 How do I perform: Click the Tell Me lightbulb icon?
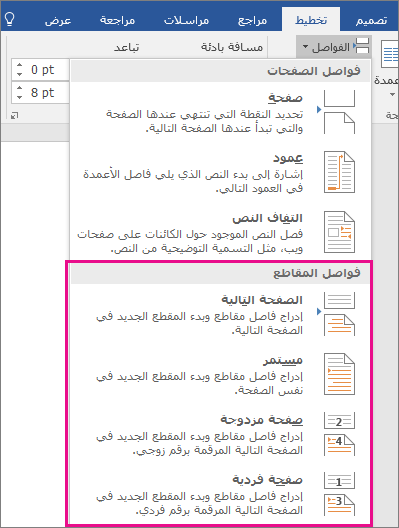[9, 19]
